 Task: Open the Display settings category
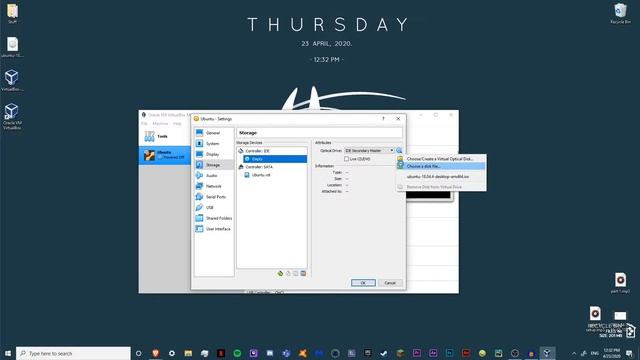(x=213, y=154)
